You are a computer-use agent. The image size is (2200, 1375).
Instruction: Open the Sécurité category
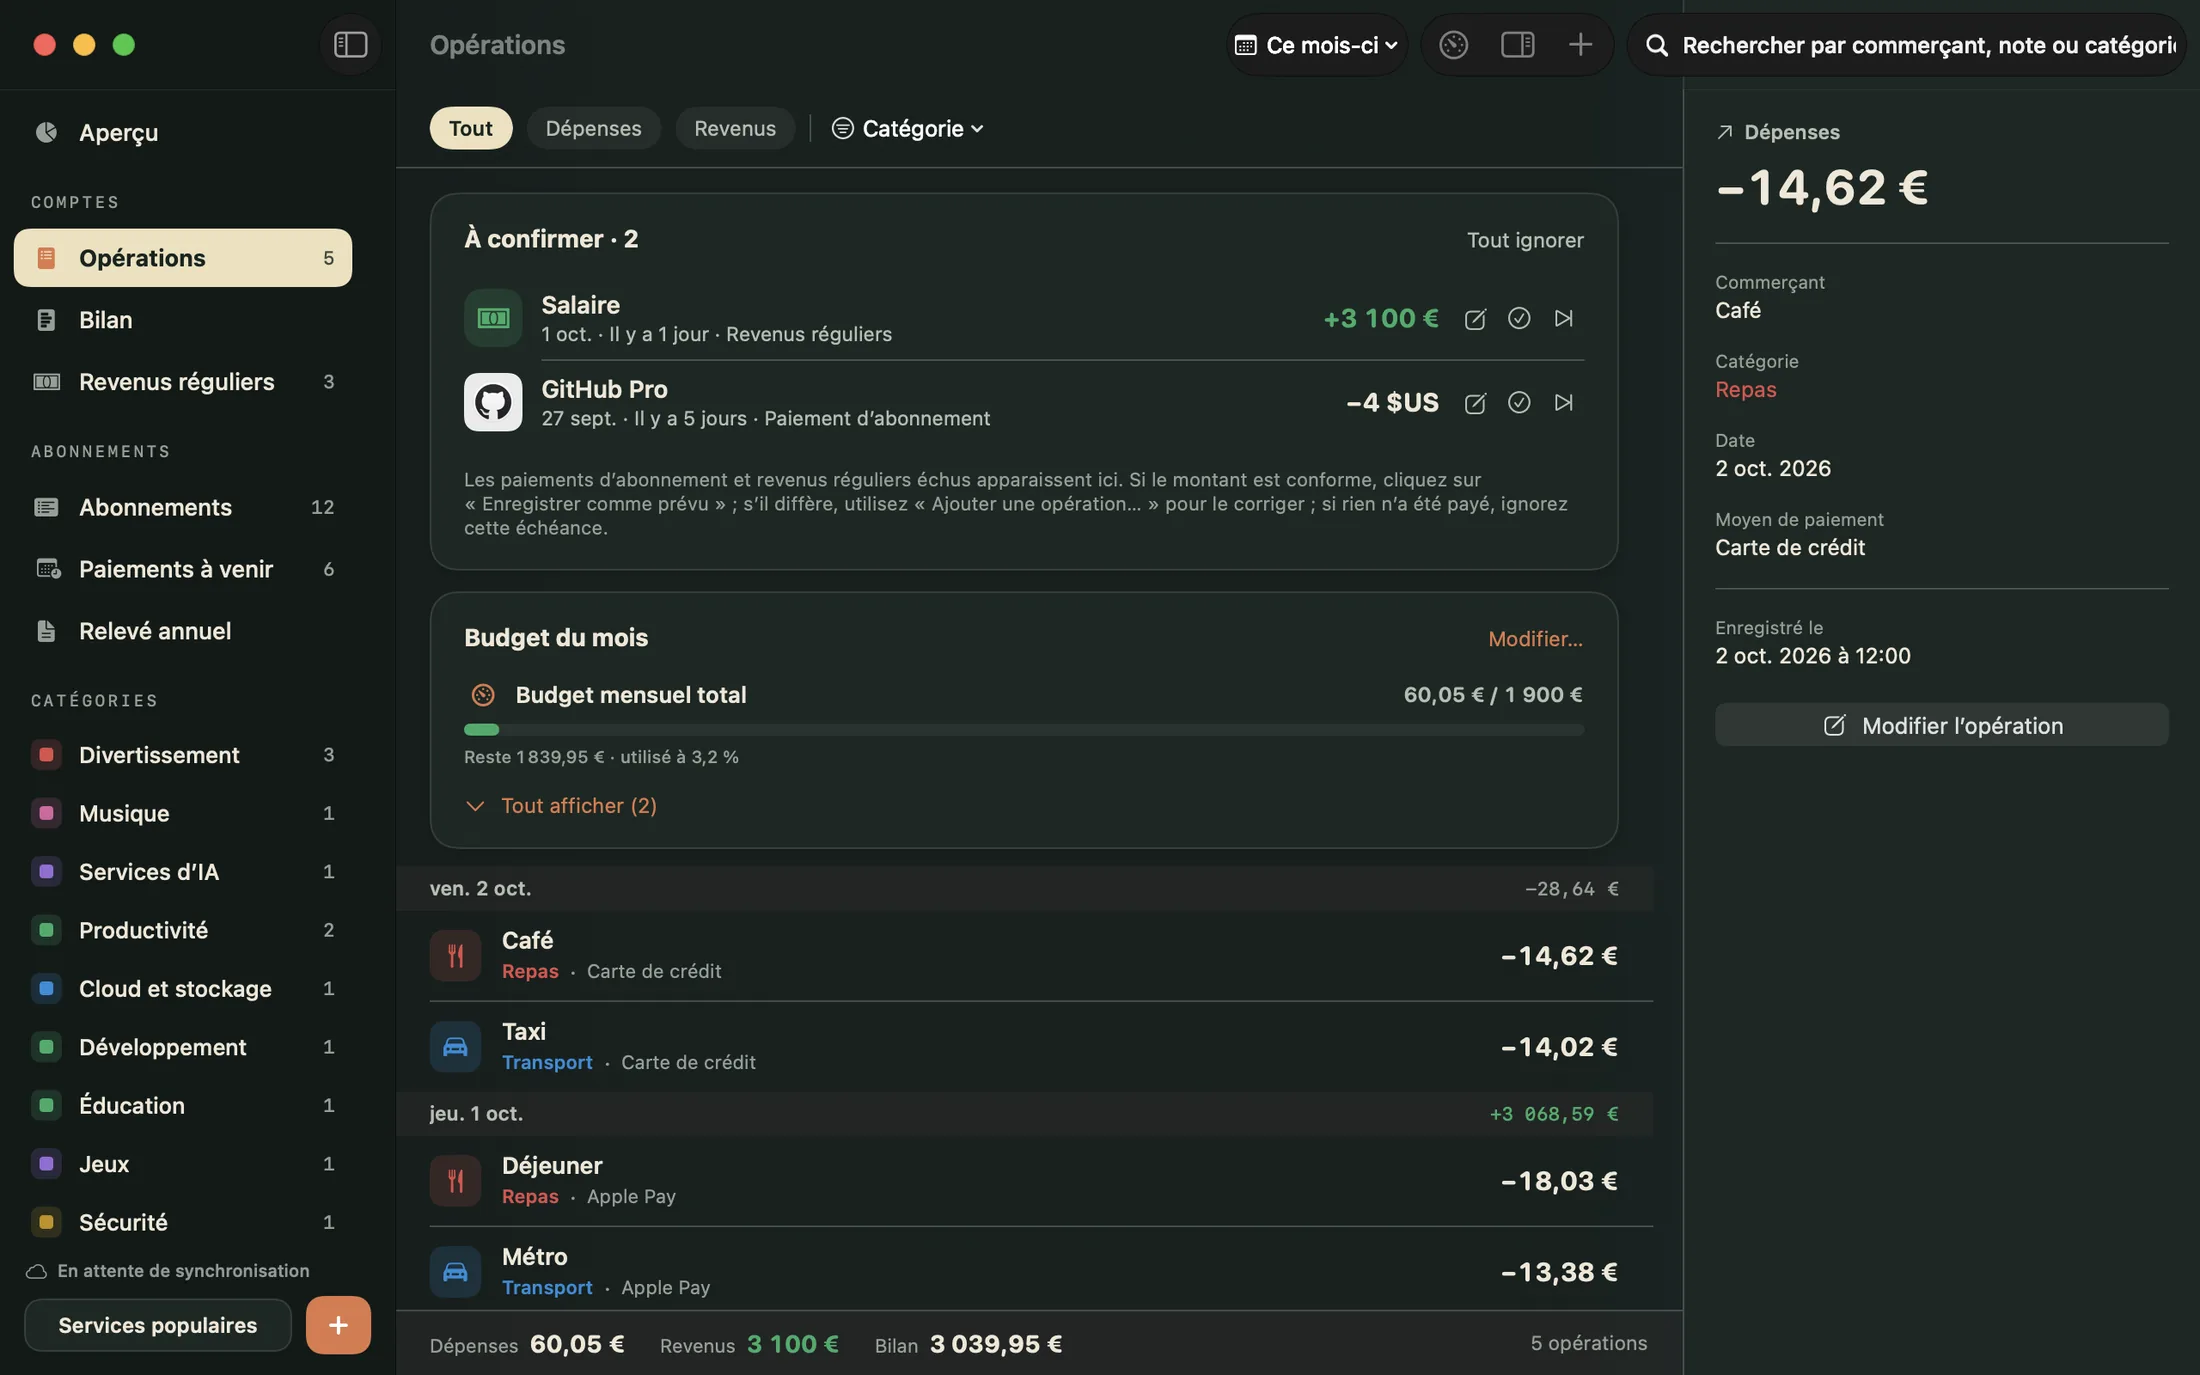pos(183,1222)
